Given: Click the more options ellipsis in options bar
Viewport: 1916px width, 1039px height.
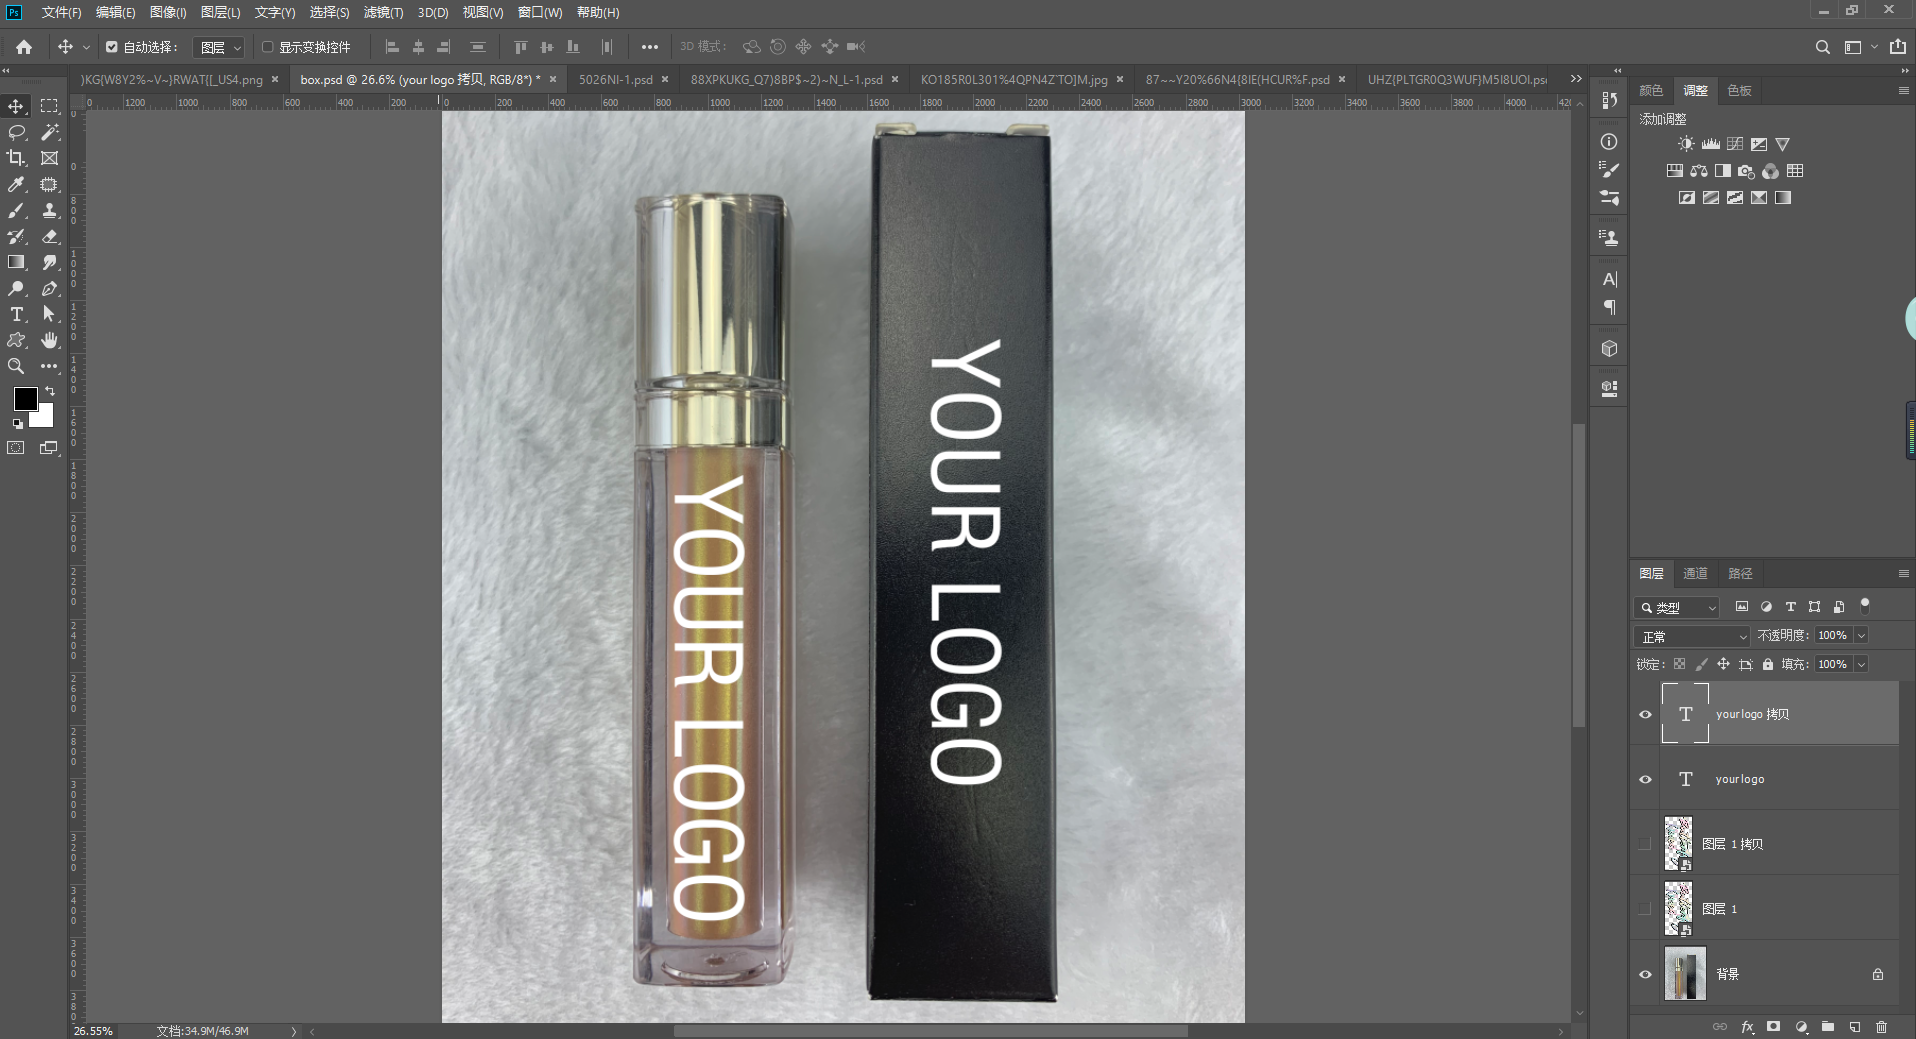Looking at the screenshot, I should tap(650, 47).
